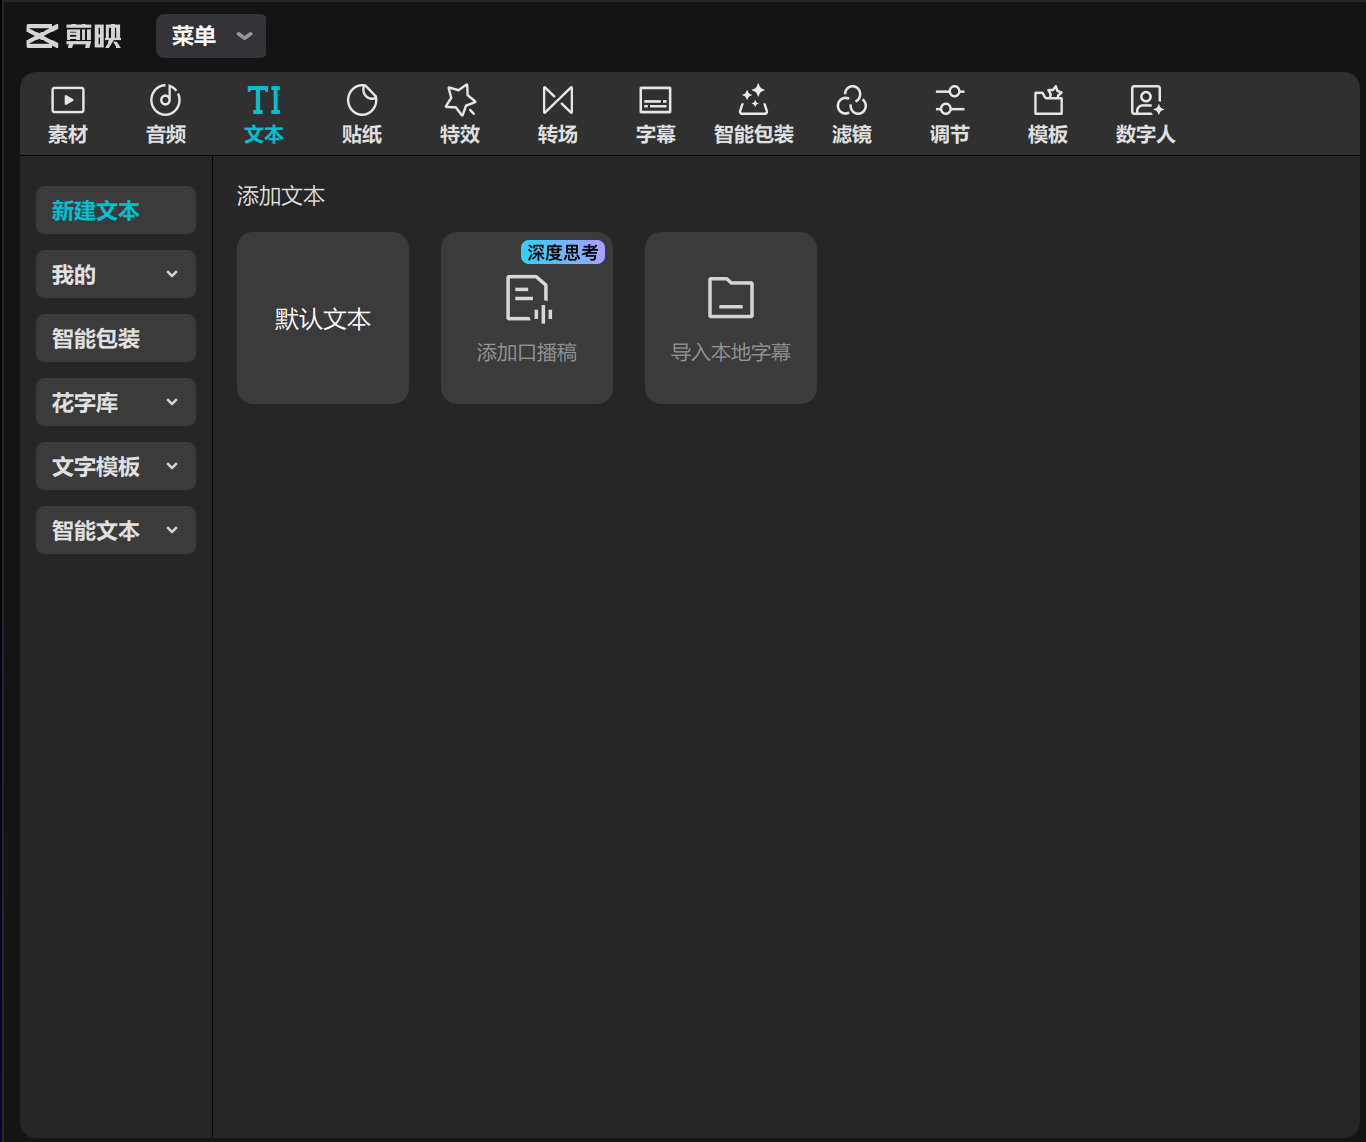Select 智能包装 in the left sidebar

tap(116, 338)
